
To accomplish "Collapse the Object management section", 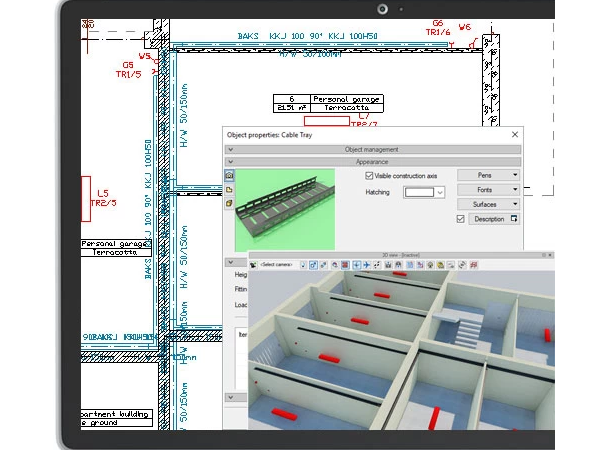I will click(x=231, y=149).
